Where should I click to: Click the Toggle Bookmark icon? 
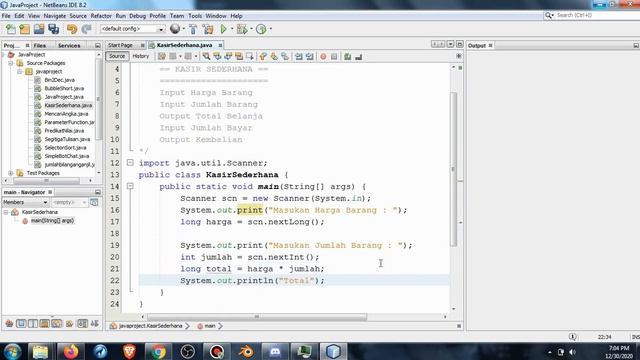click(x=285, y=56)
